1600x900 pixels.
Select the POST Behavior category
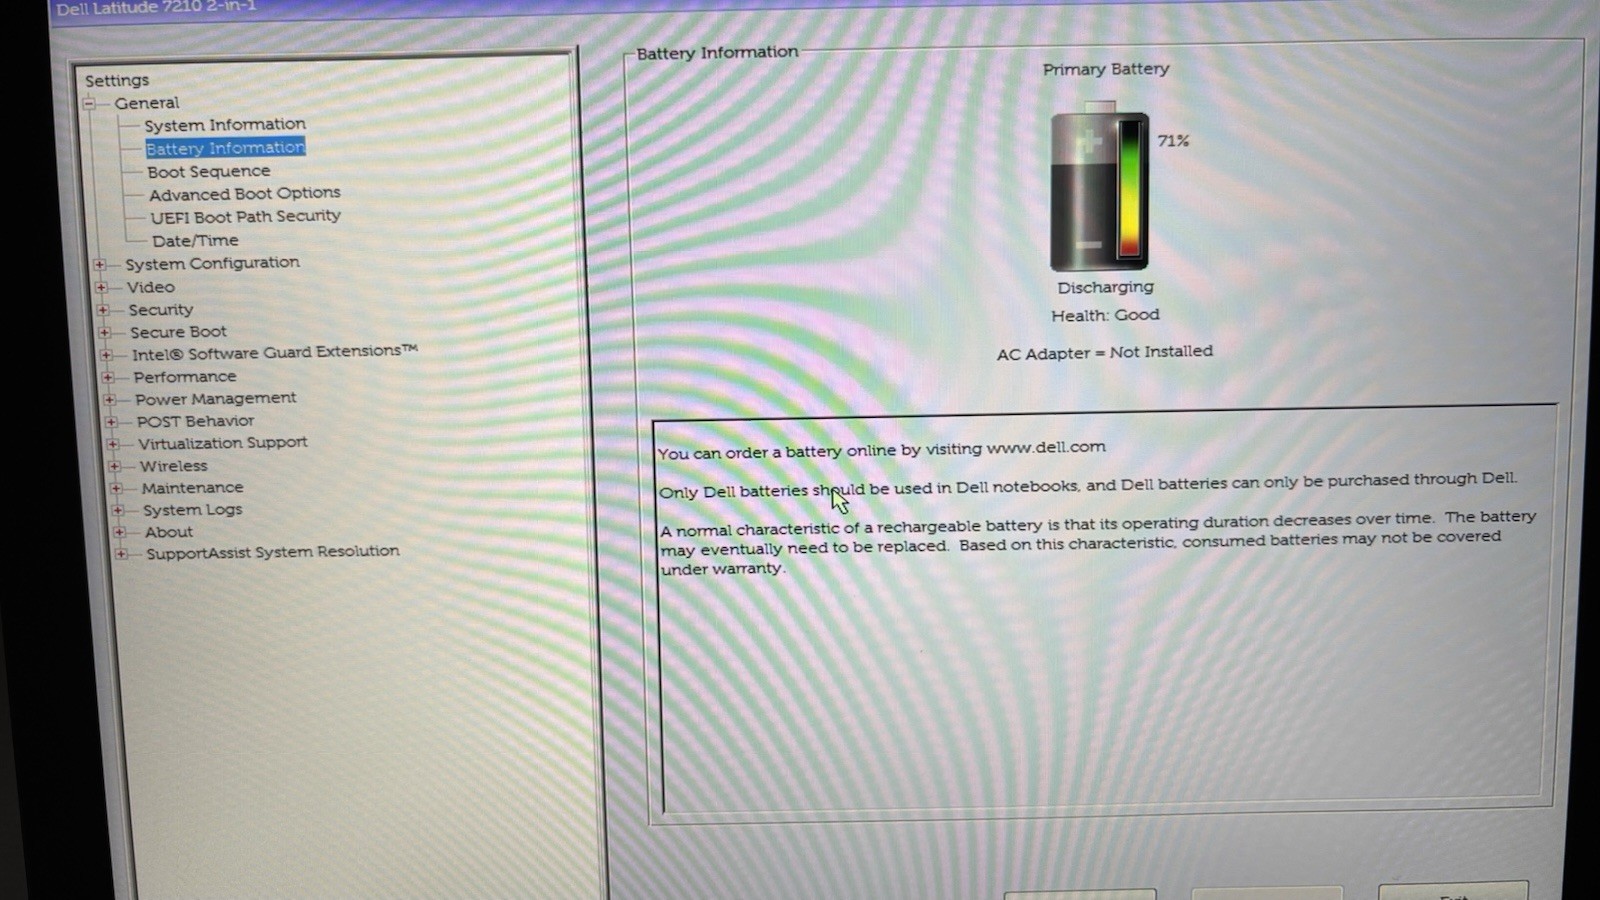coord(196,421)
